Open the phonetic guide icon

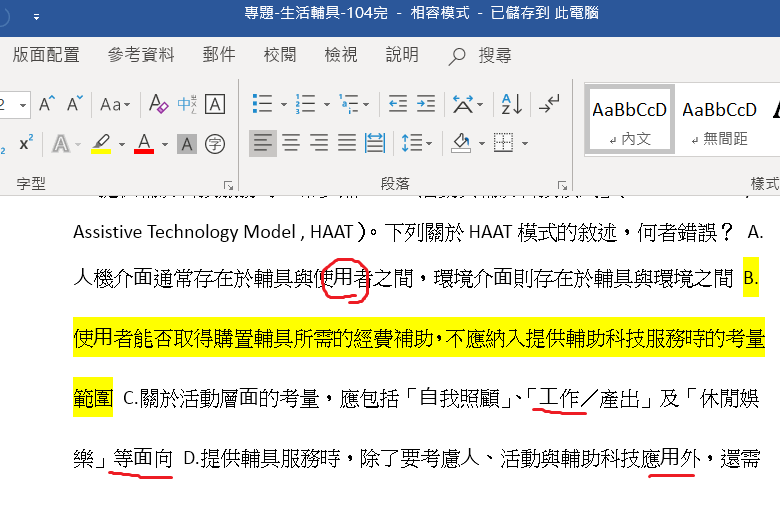point(187,104)
